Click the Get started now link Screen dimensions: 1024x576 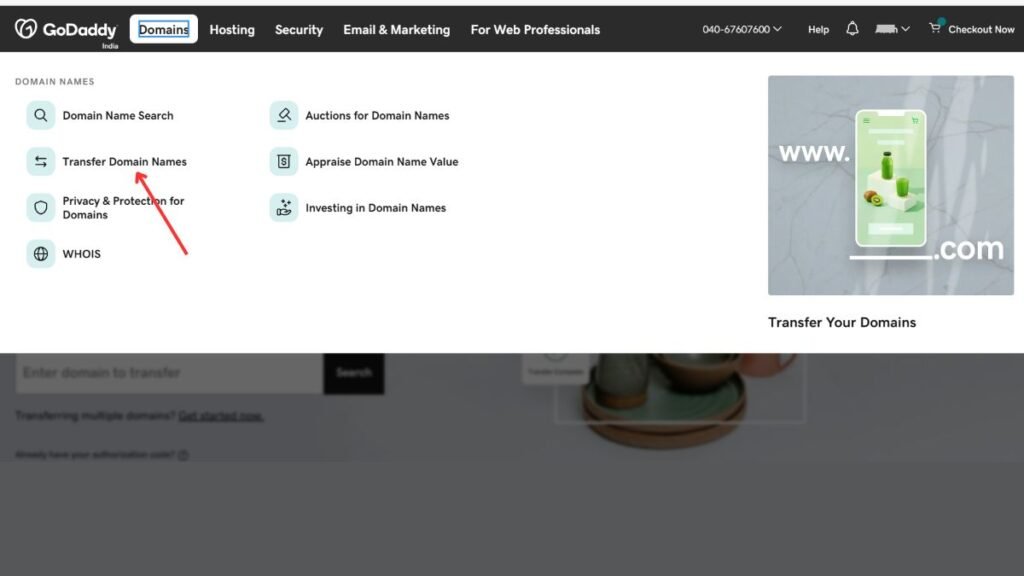[x=221, y=416]
